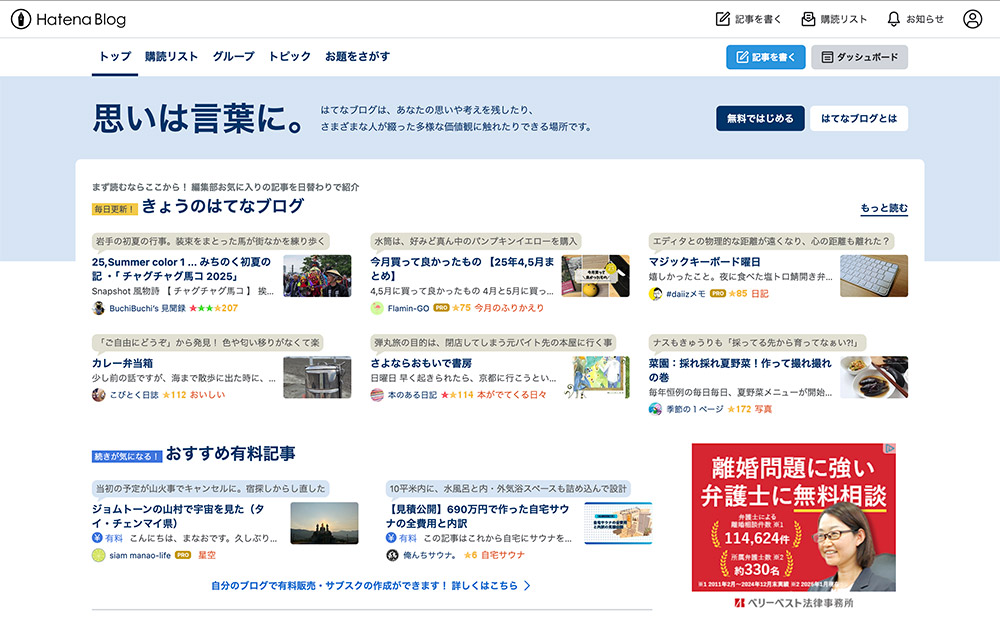This screenshot has height=626, width=1000.
Task: Open the さよならおもいで書房 article
Action: [x=421, y=363]
